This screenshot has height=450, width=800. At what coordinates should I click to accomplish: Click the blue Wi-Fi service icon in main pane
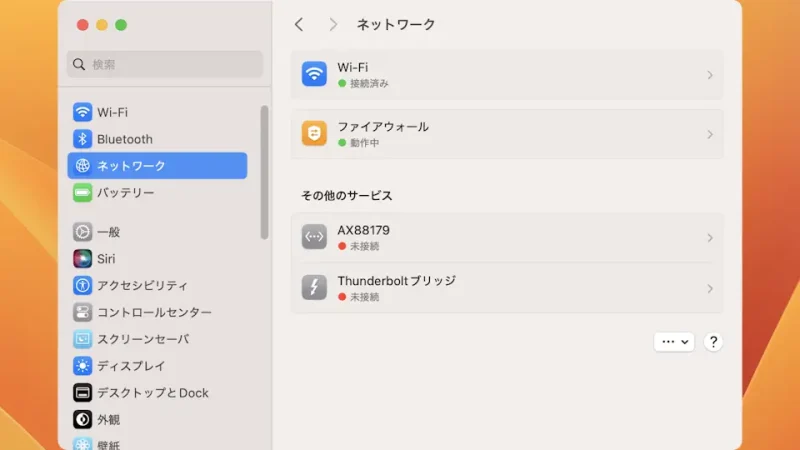coord(314,74)
